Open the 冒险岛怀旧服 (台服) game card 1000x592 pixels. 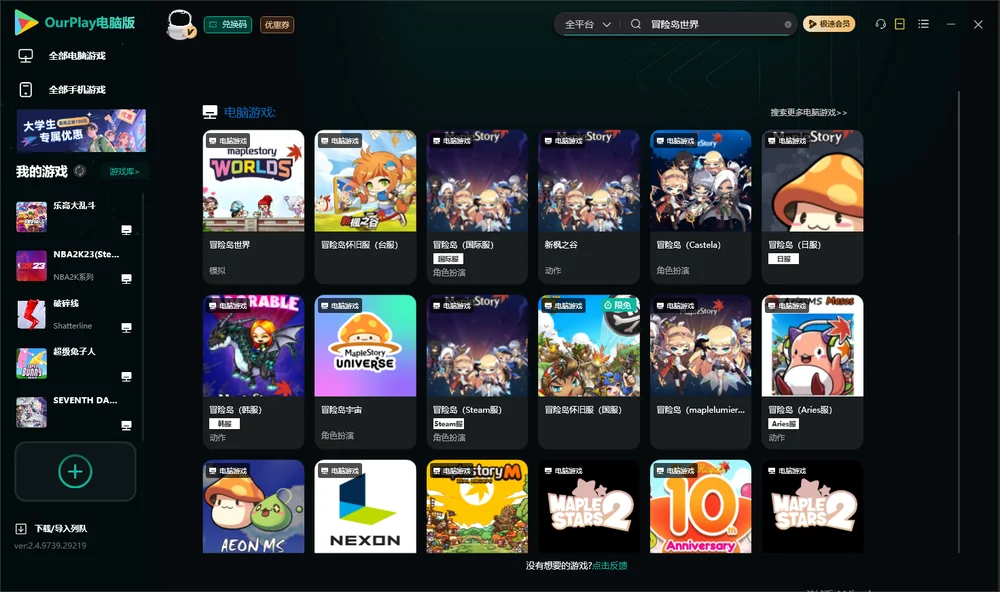pos(365,207)
